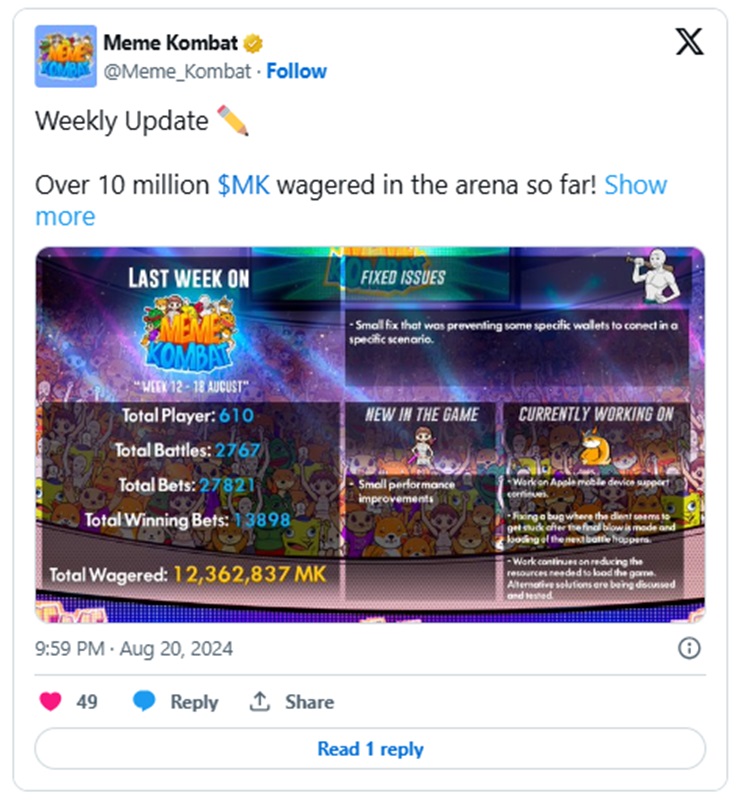Follow the Meme Kombat account
739x804 pixels.
click(x=296, y=71)
